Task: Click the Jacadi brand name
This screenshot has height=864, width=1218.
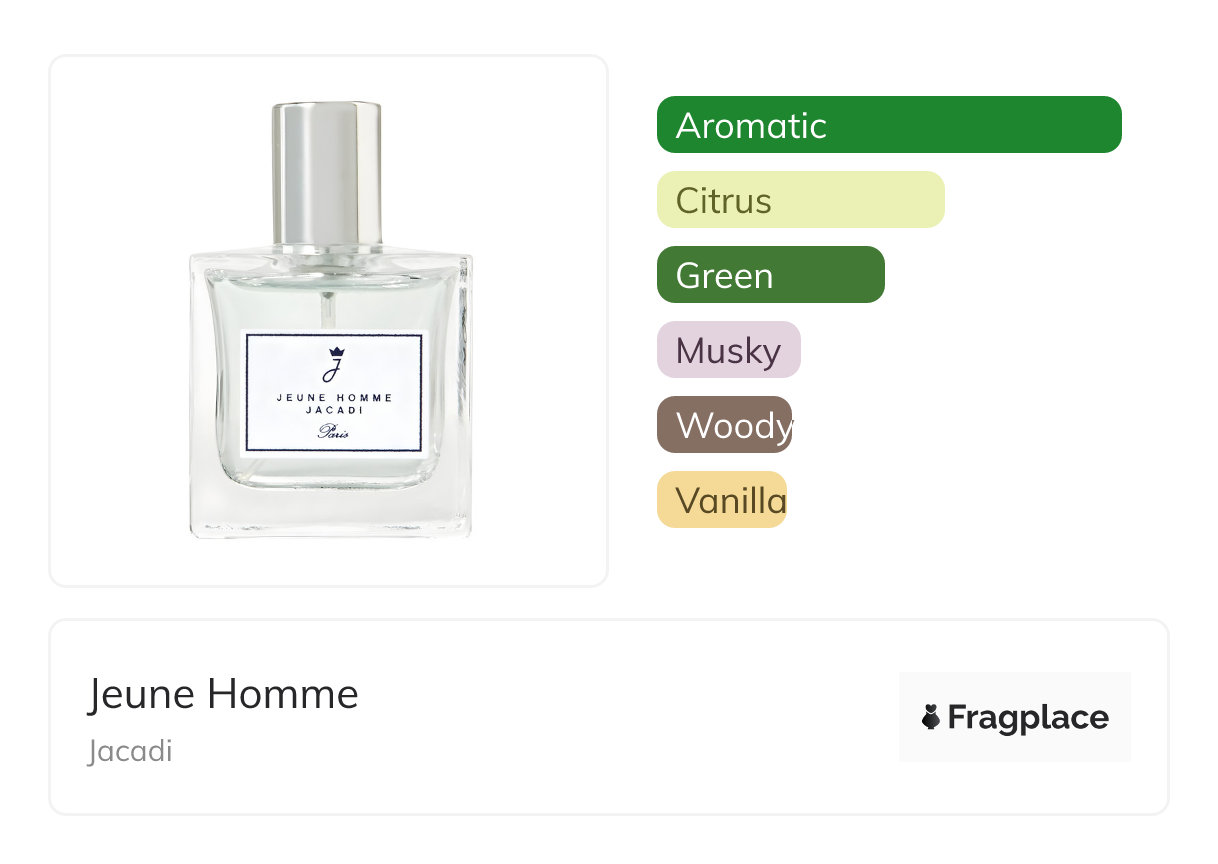Action: (x=130, y=751)
